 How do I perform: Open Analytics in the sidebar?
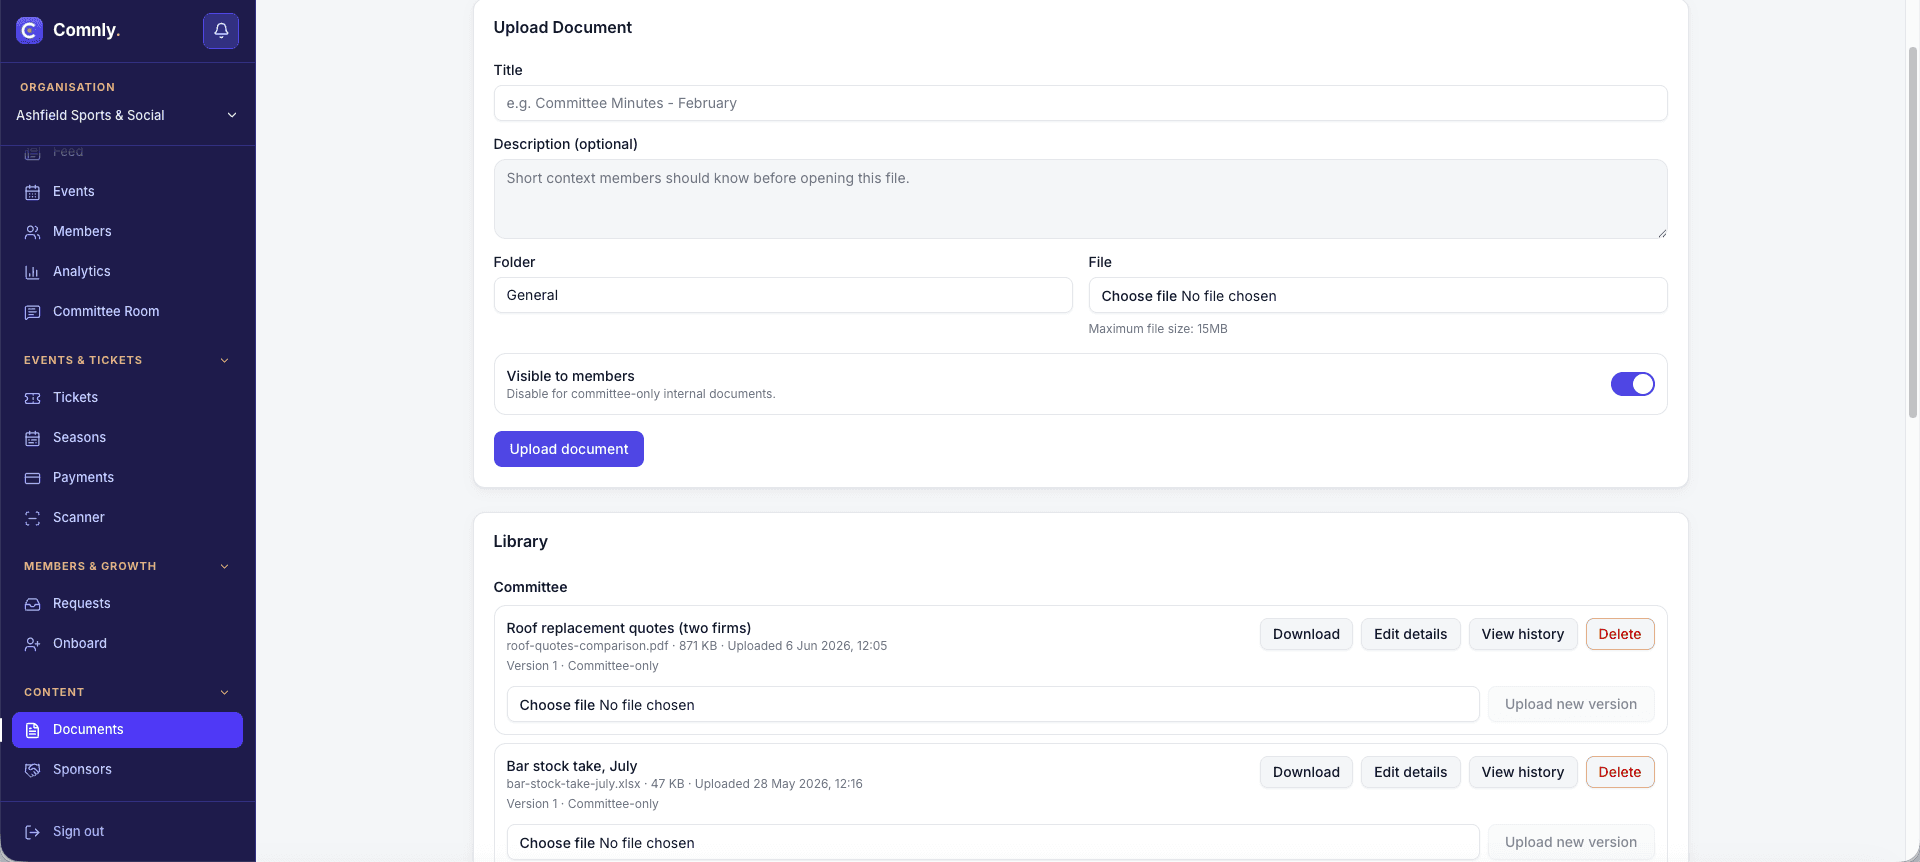click(x=127, y=272)
